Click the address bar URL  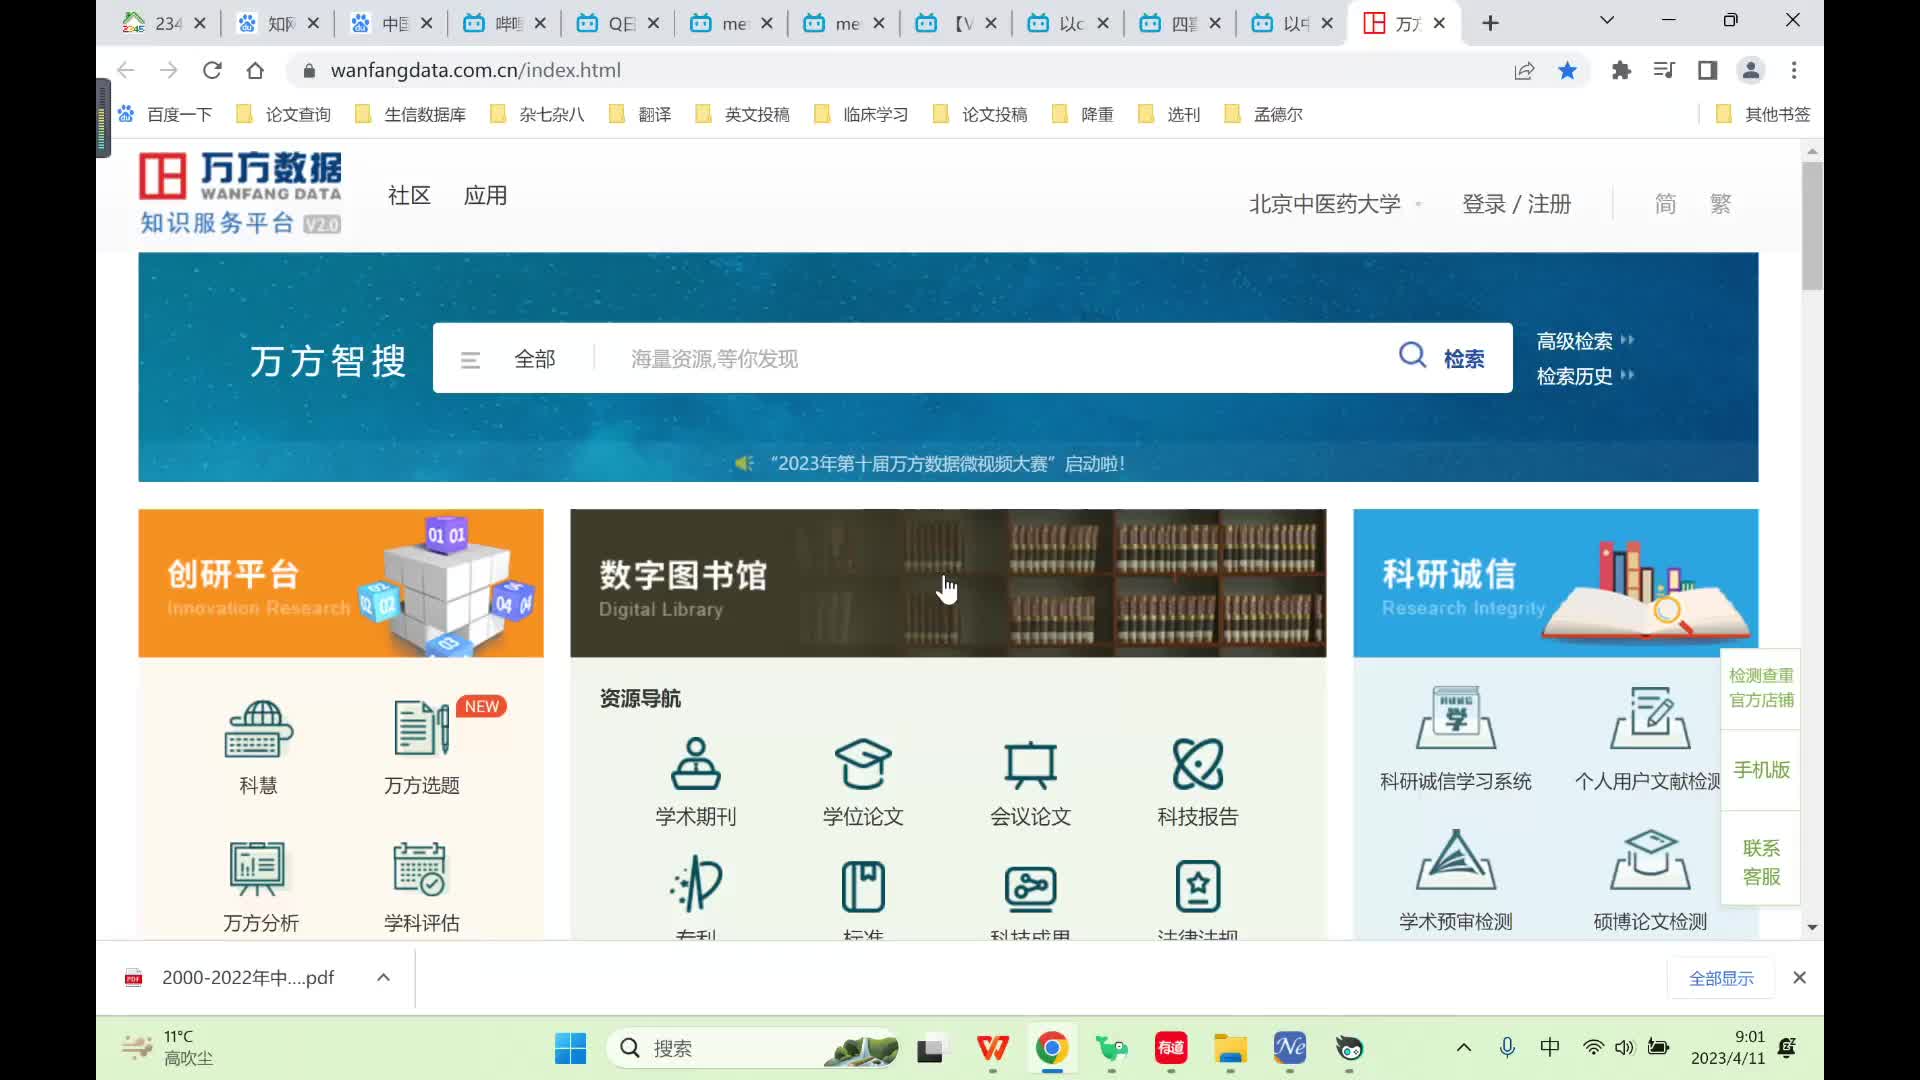475,70
